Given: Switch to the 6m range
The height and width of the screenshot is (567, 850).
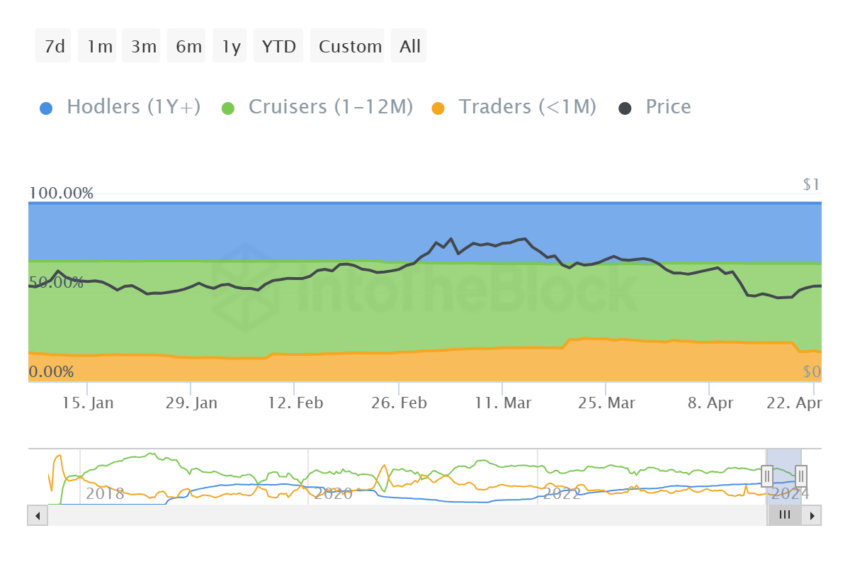Looking at the screenshot, I should point(188,46).
